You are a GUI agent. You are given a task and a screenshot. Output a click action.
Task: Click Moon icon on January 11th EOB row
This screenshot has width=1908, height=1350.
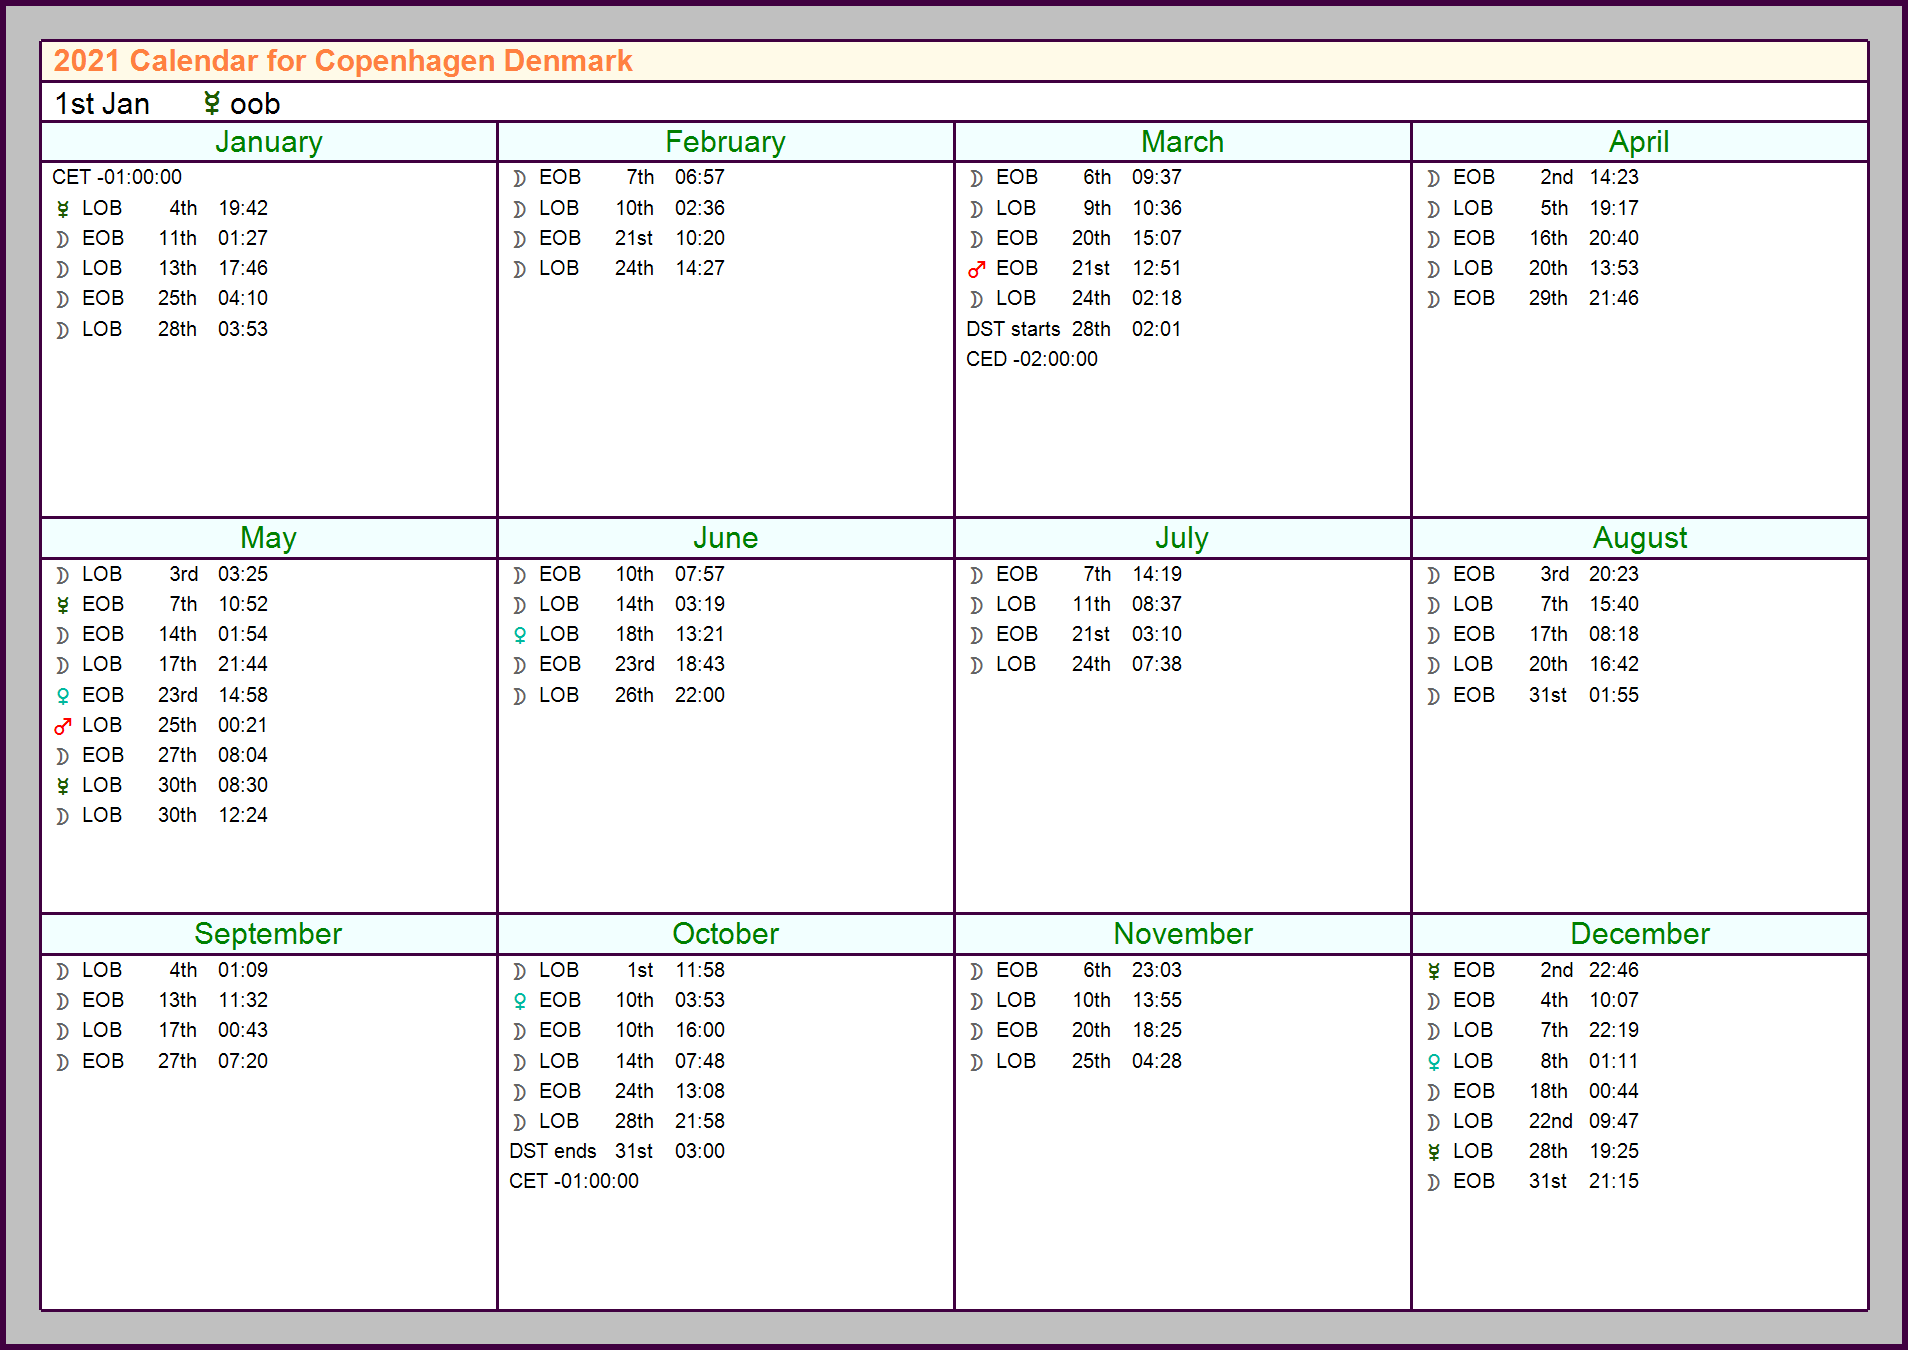[63, 239]
